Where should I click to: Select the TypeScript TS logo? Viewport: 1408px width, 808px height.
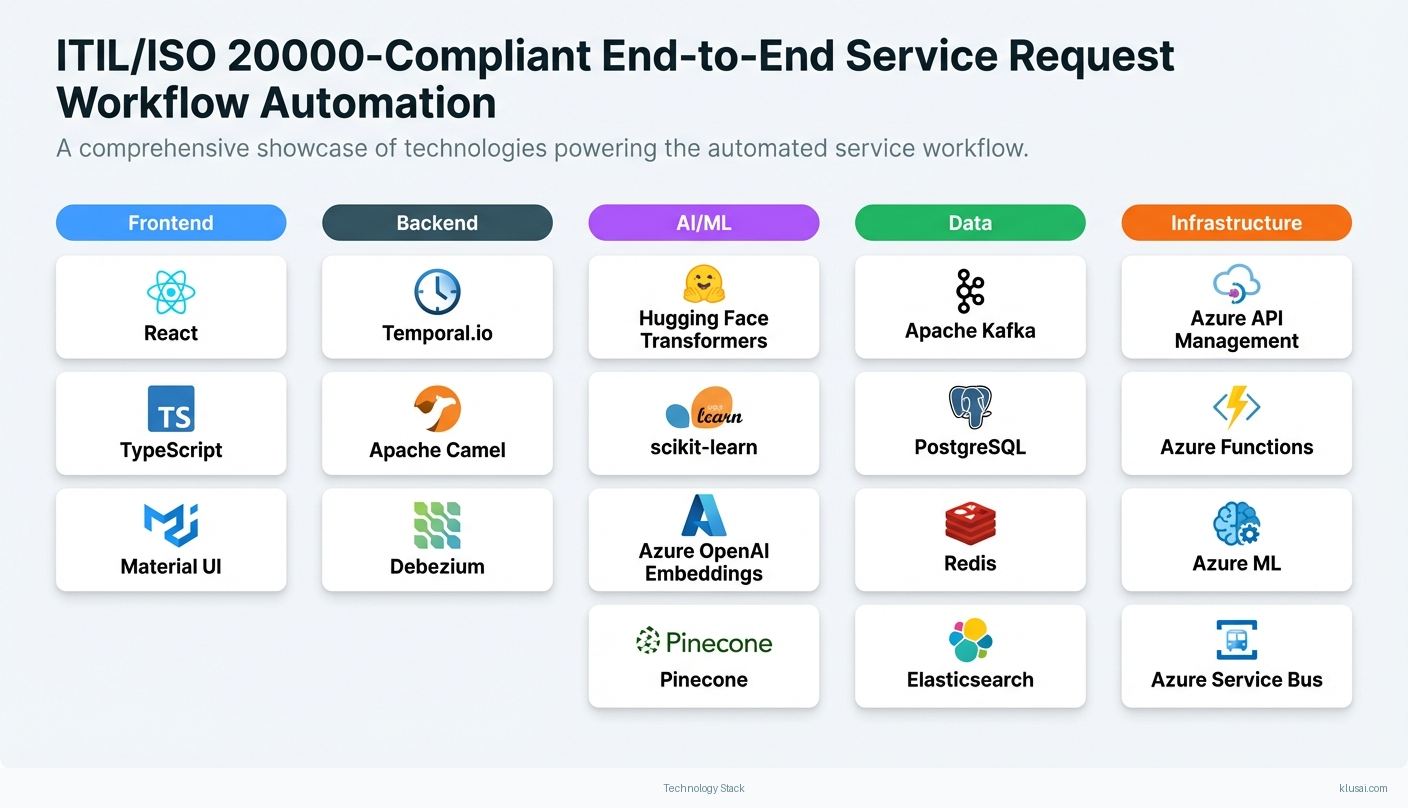[x=171, y=409]
